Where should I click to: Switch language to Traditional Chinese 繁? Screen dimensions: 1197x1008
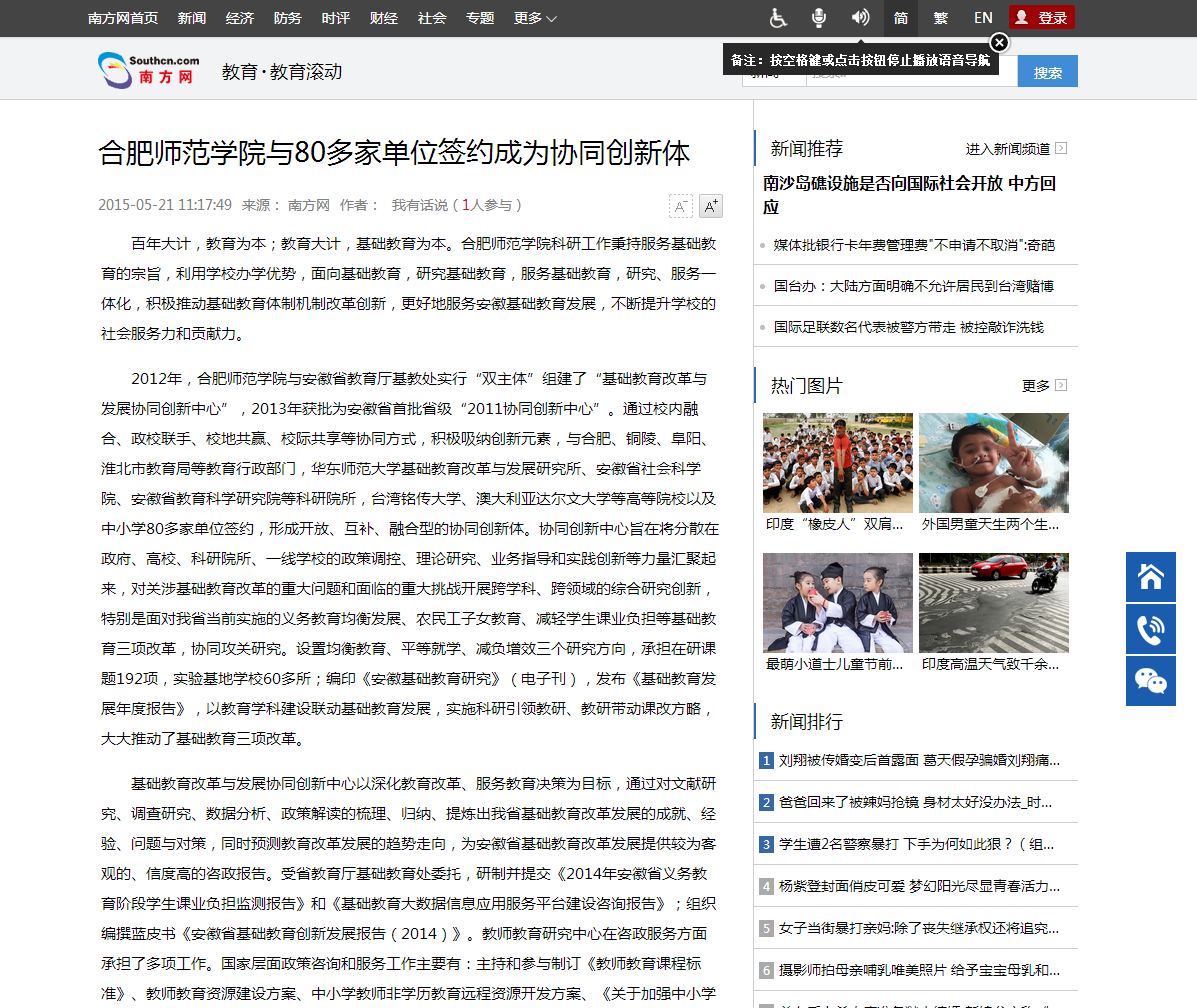click(x=941, y=18)
